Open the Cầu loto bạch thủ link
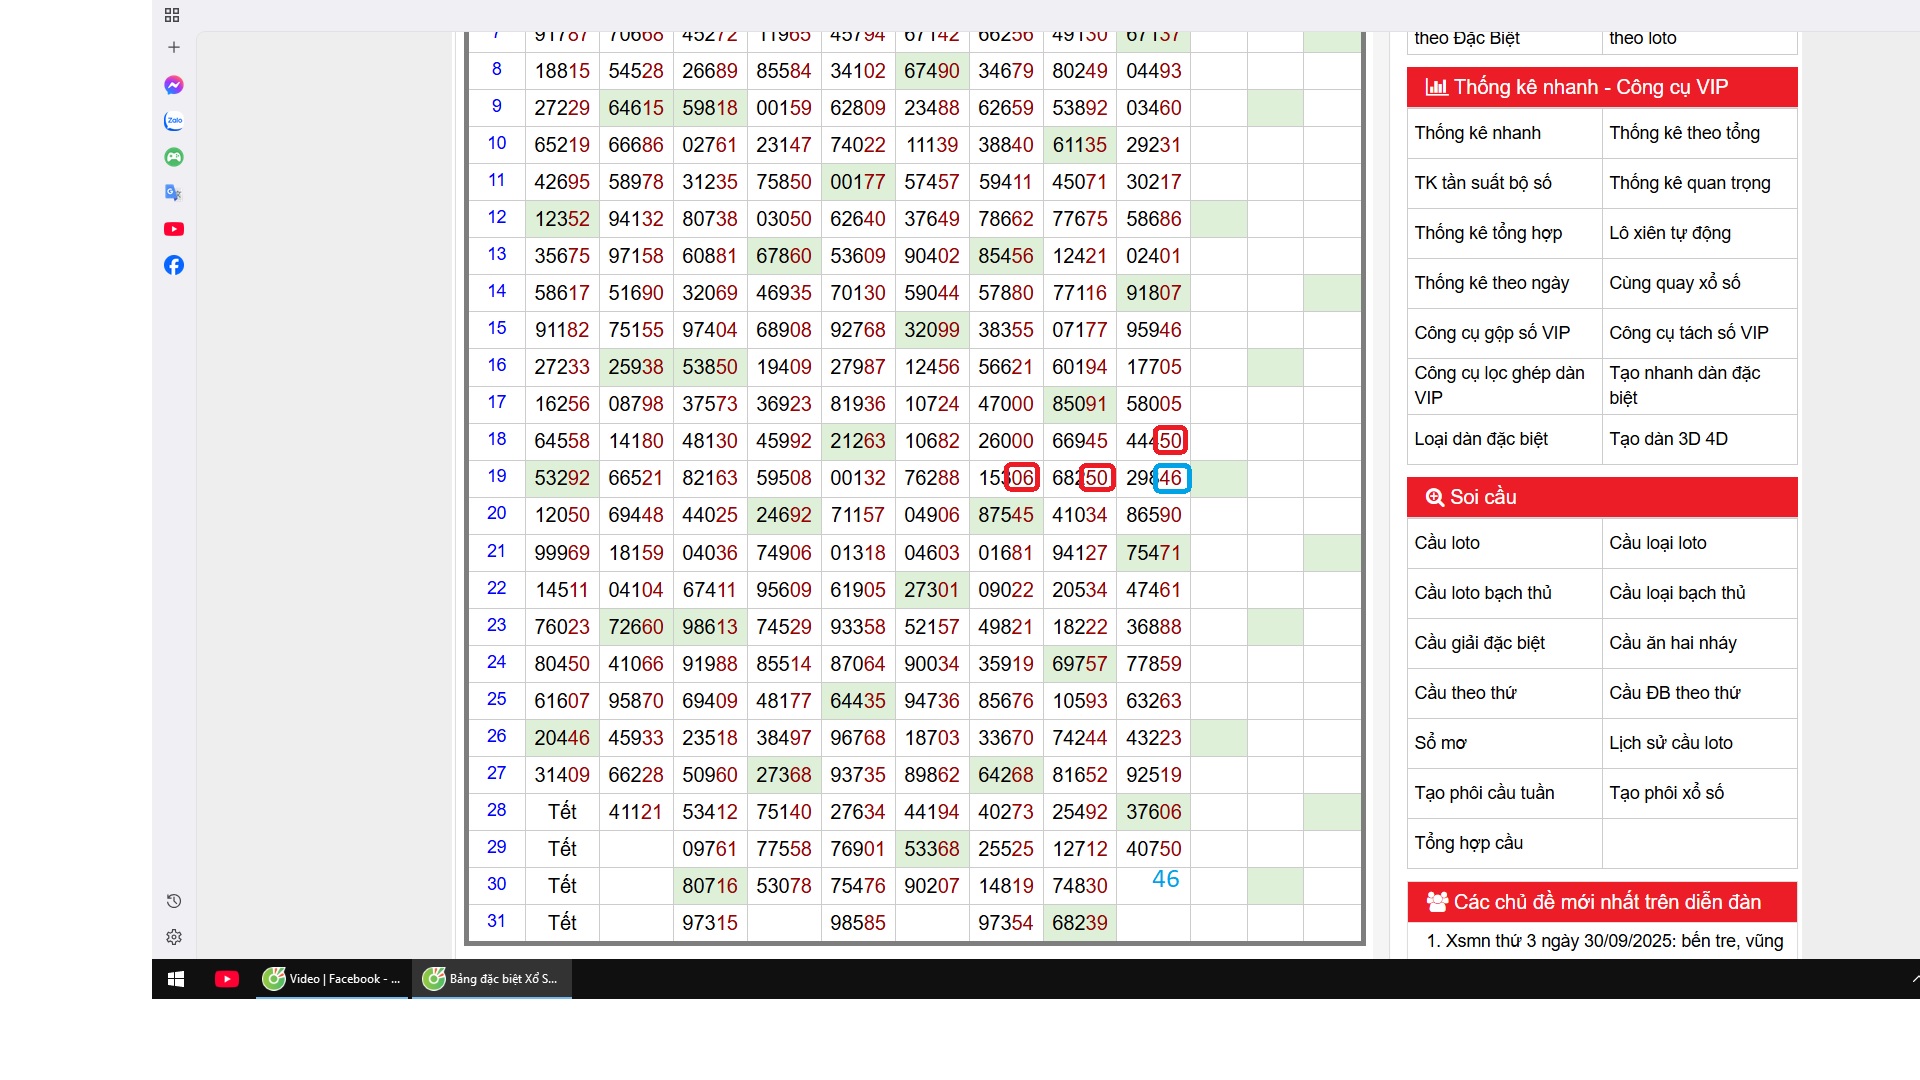Viewport: 1920px width, 1080px height. click(1483, 593)
